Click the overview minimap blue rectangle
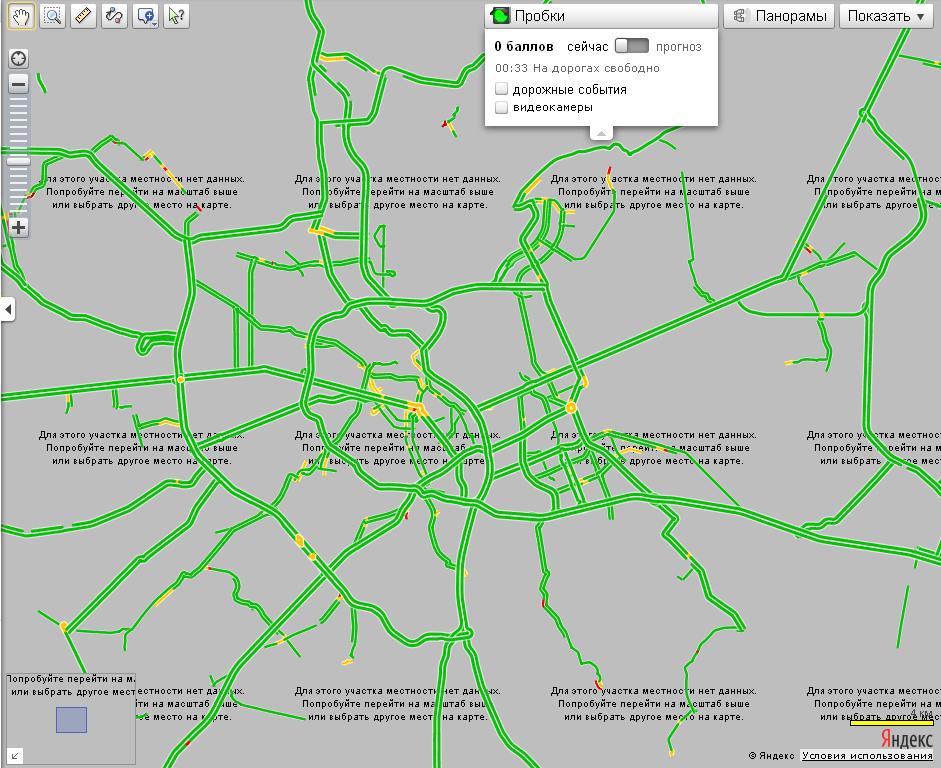The height and width of the screenshot is (768, 941). tap(71, 720)
